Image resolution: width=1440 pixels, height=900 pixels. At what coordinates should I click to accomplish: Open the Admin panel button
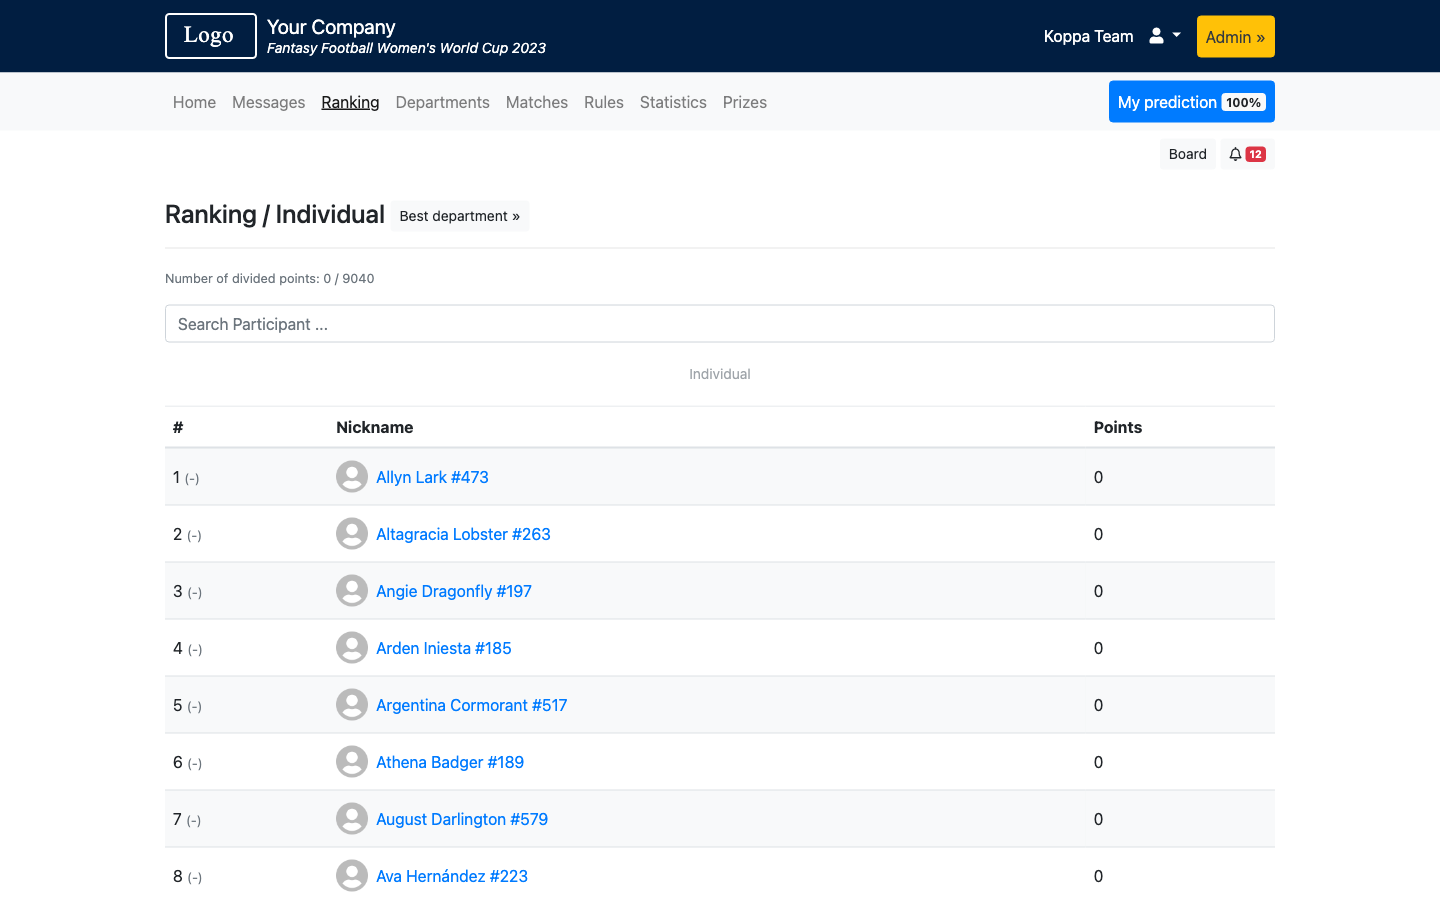1235,37
